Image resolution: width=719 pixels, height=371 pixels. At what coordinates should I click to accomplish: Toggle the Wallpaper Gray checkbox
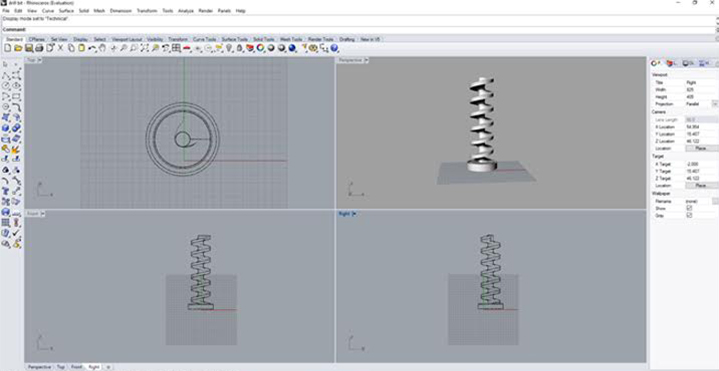(x=689, y=215)
